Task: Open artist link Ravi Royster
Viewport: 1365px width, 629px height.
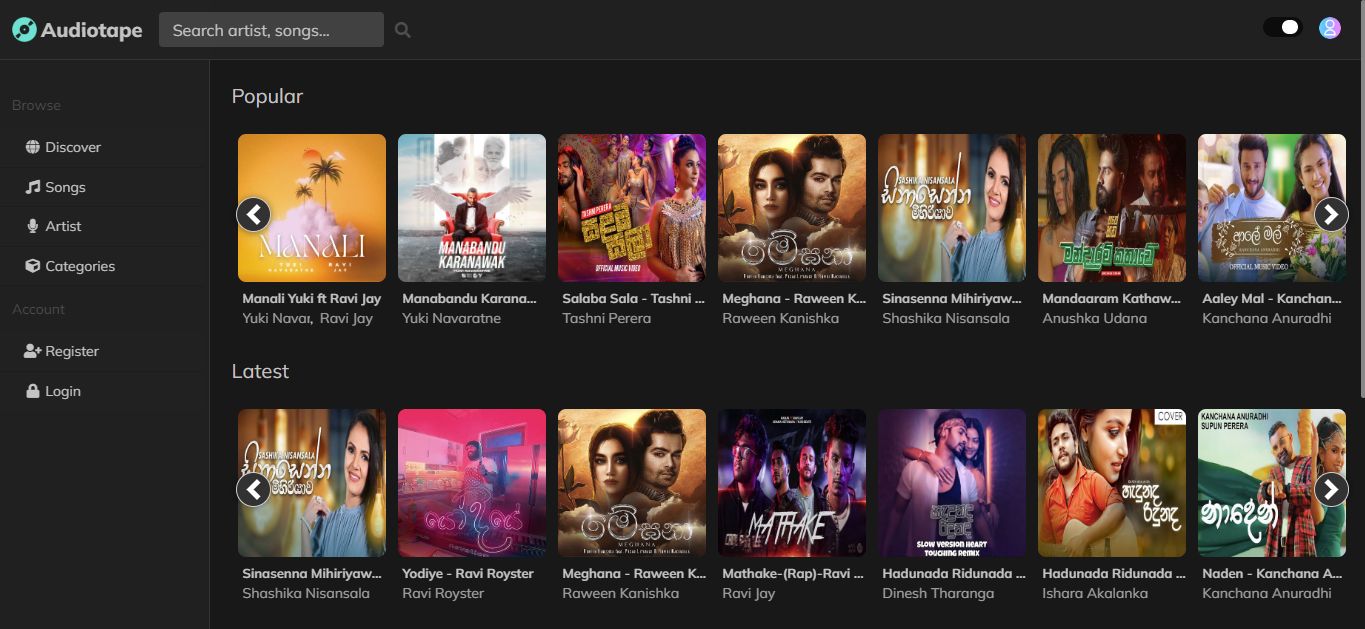Action: pyautogui.click(x=443, y=593)
